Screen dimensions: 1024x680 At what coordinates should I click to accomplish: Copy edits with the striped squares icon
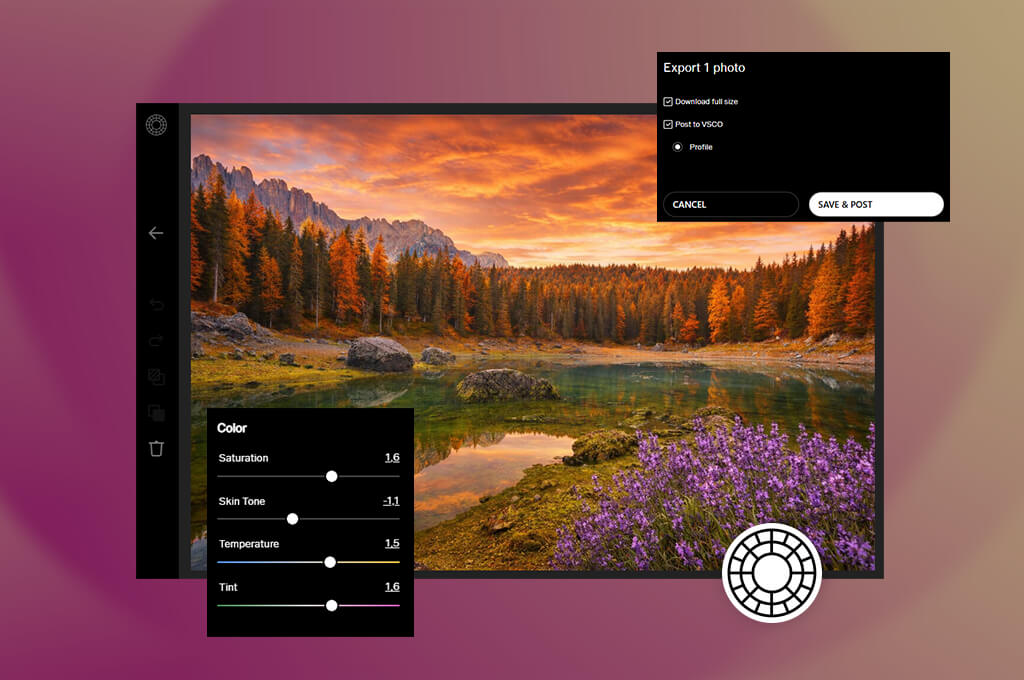click(x=156, y=377)
